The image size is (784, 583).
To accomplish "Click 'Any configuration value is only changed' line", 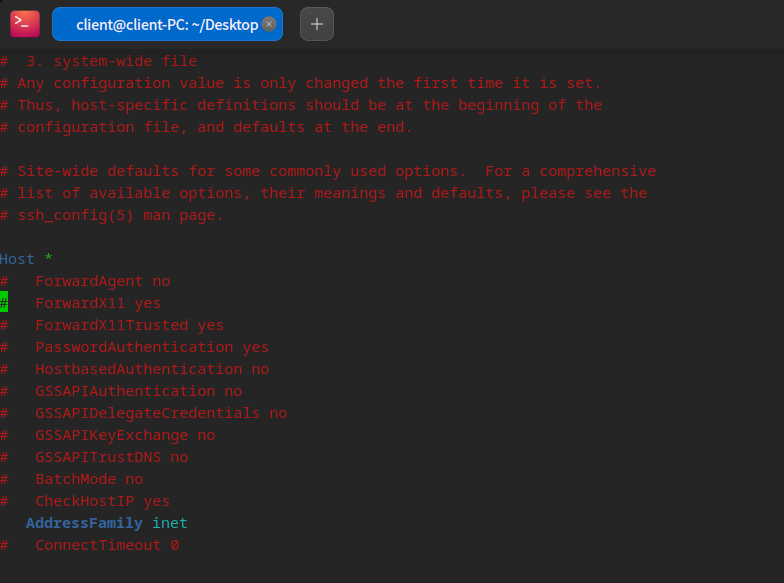I will 300,83.
